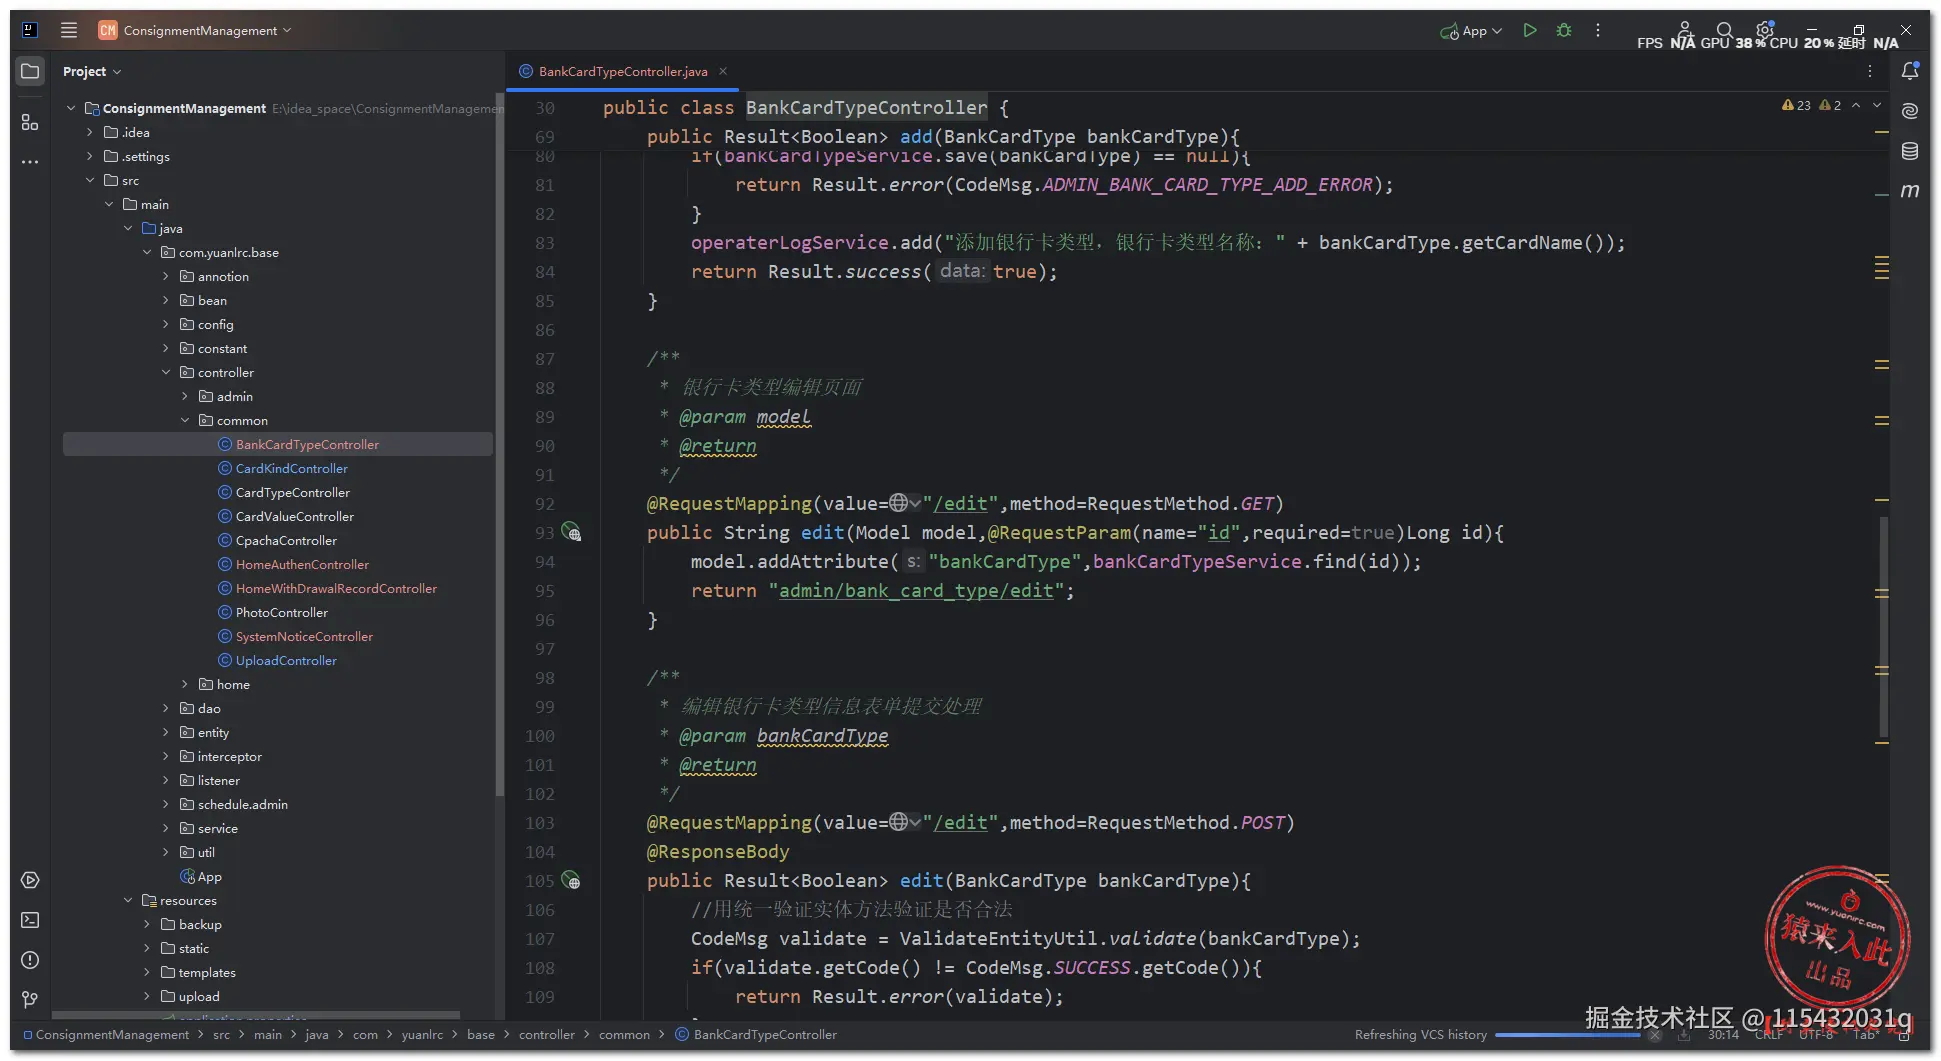The height and width of the screenshot is (1061, 1941).
Task: Debug the App configuration
Action: click(1564, 30)
